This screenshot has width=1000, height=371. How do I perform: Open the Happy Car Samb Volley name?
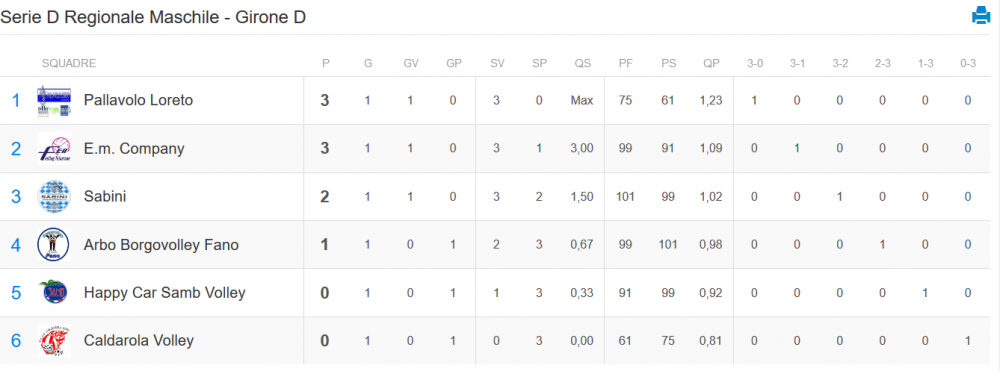click(165, 293)
